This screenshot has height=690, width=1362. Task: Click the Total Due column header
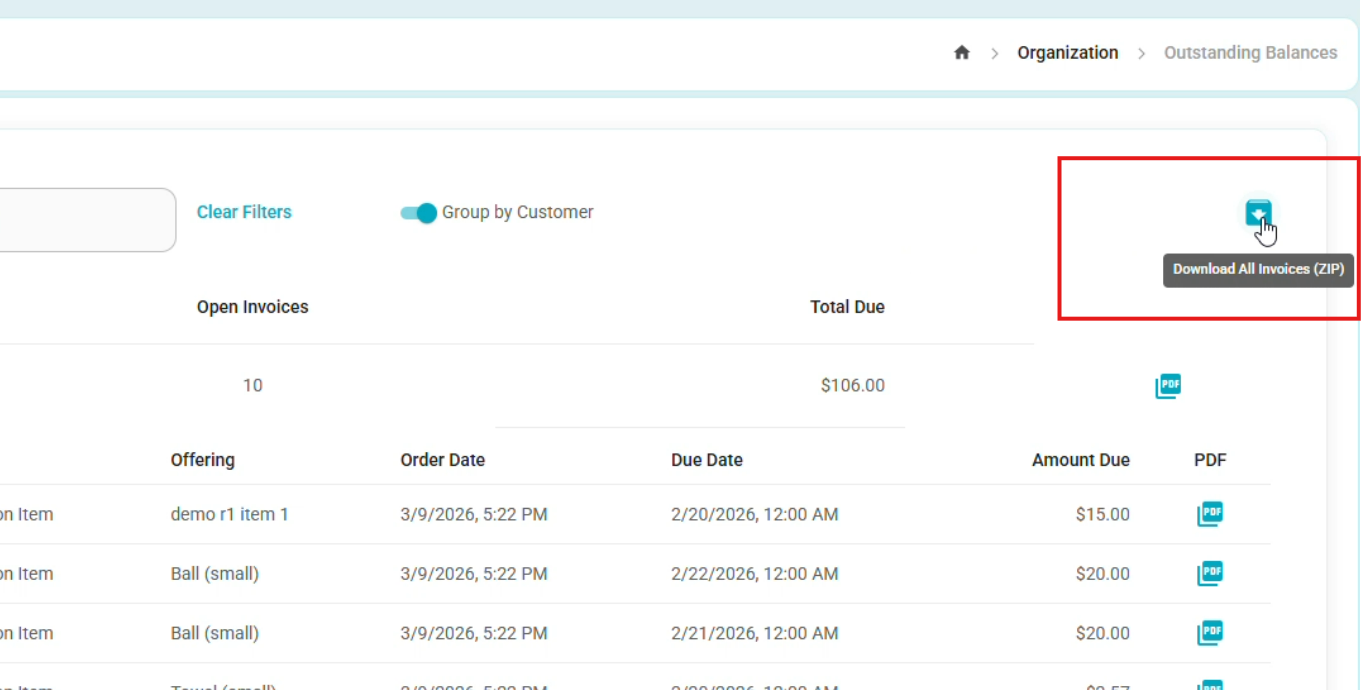[x=847, y=307]
